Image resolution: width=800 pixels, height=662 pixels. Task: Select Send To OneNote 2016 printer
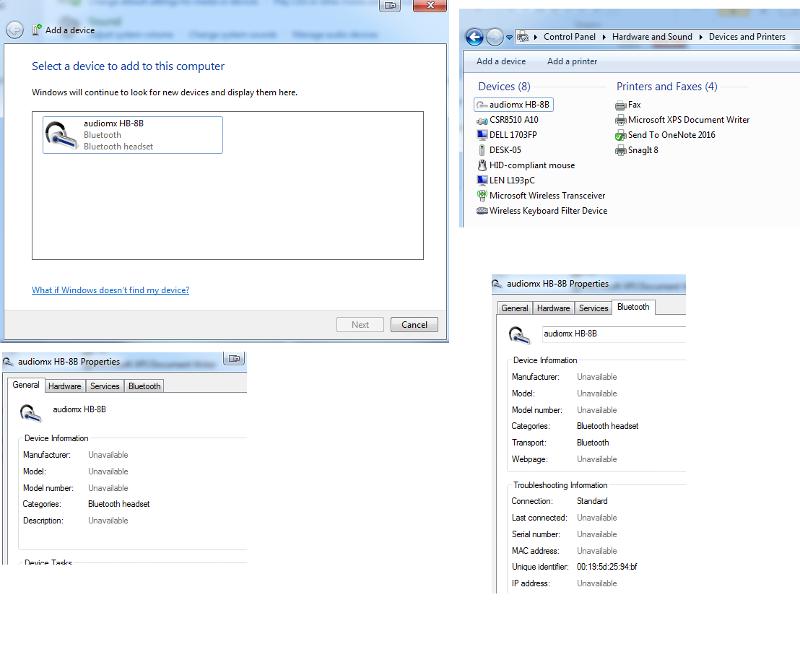click(665, 135)
